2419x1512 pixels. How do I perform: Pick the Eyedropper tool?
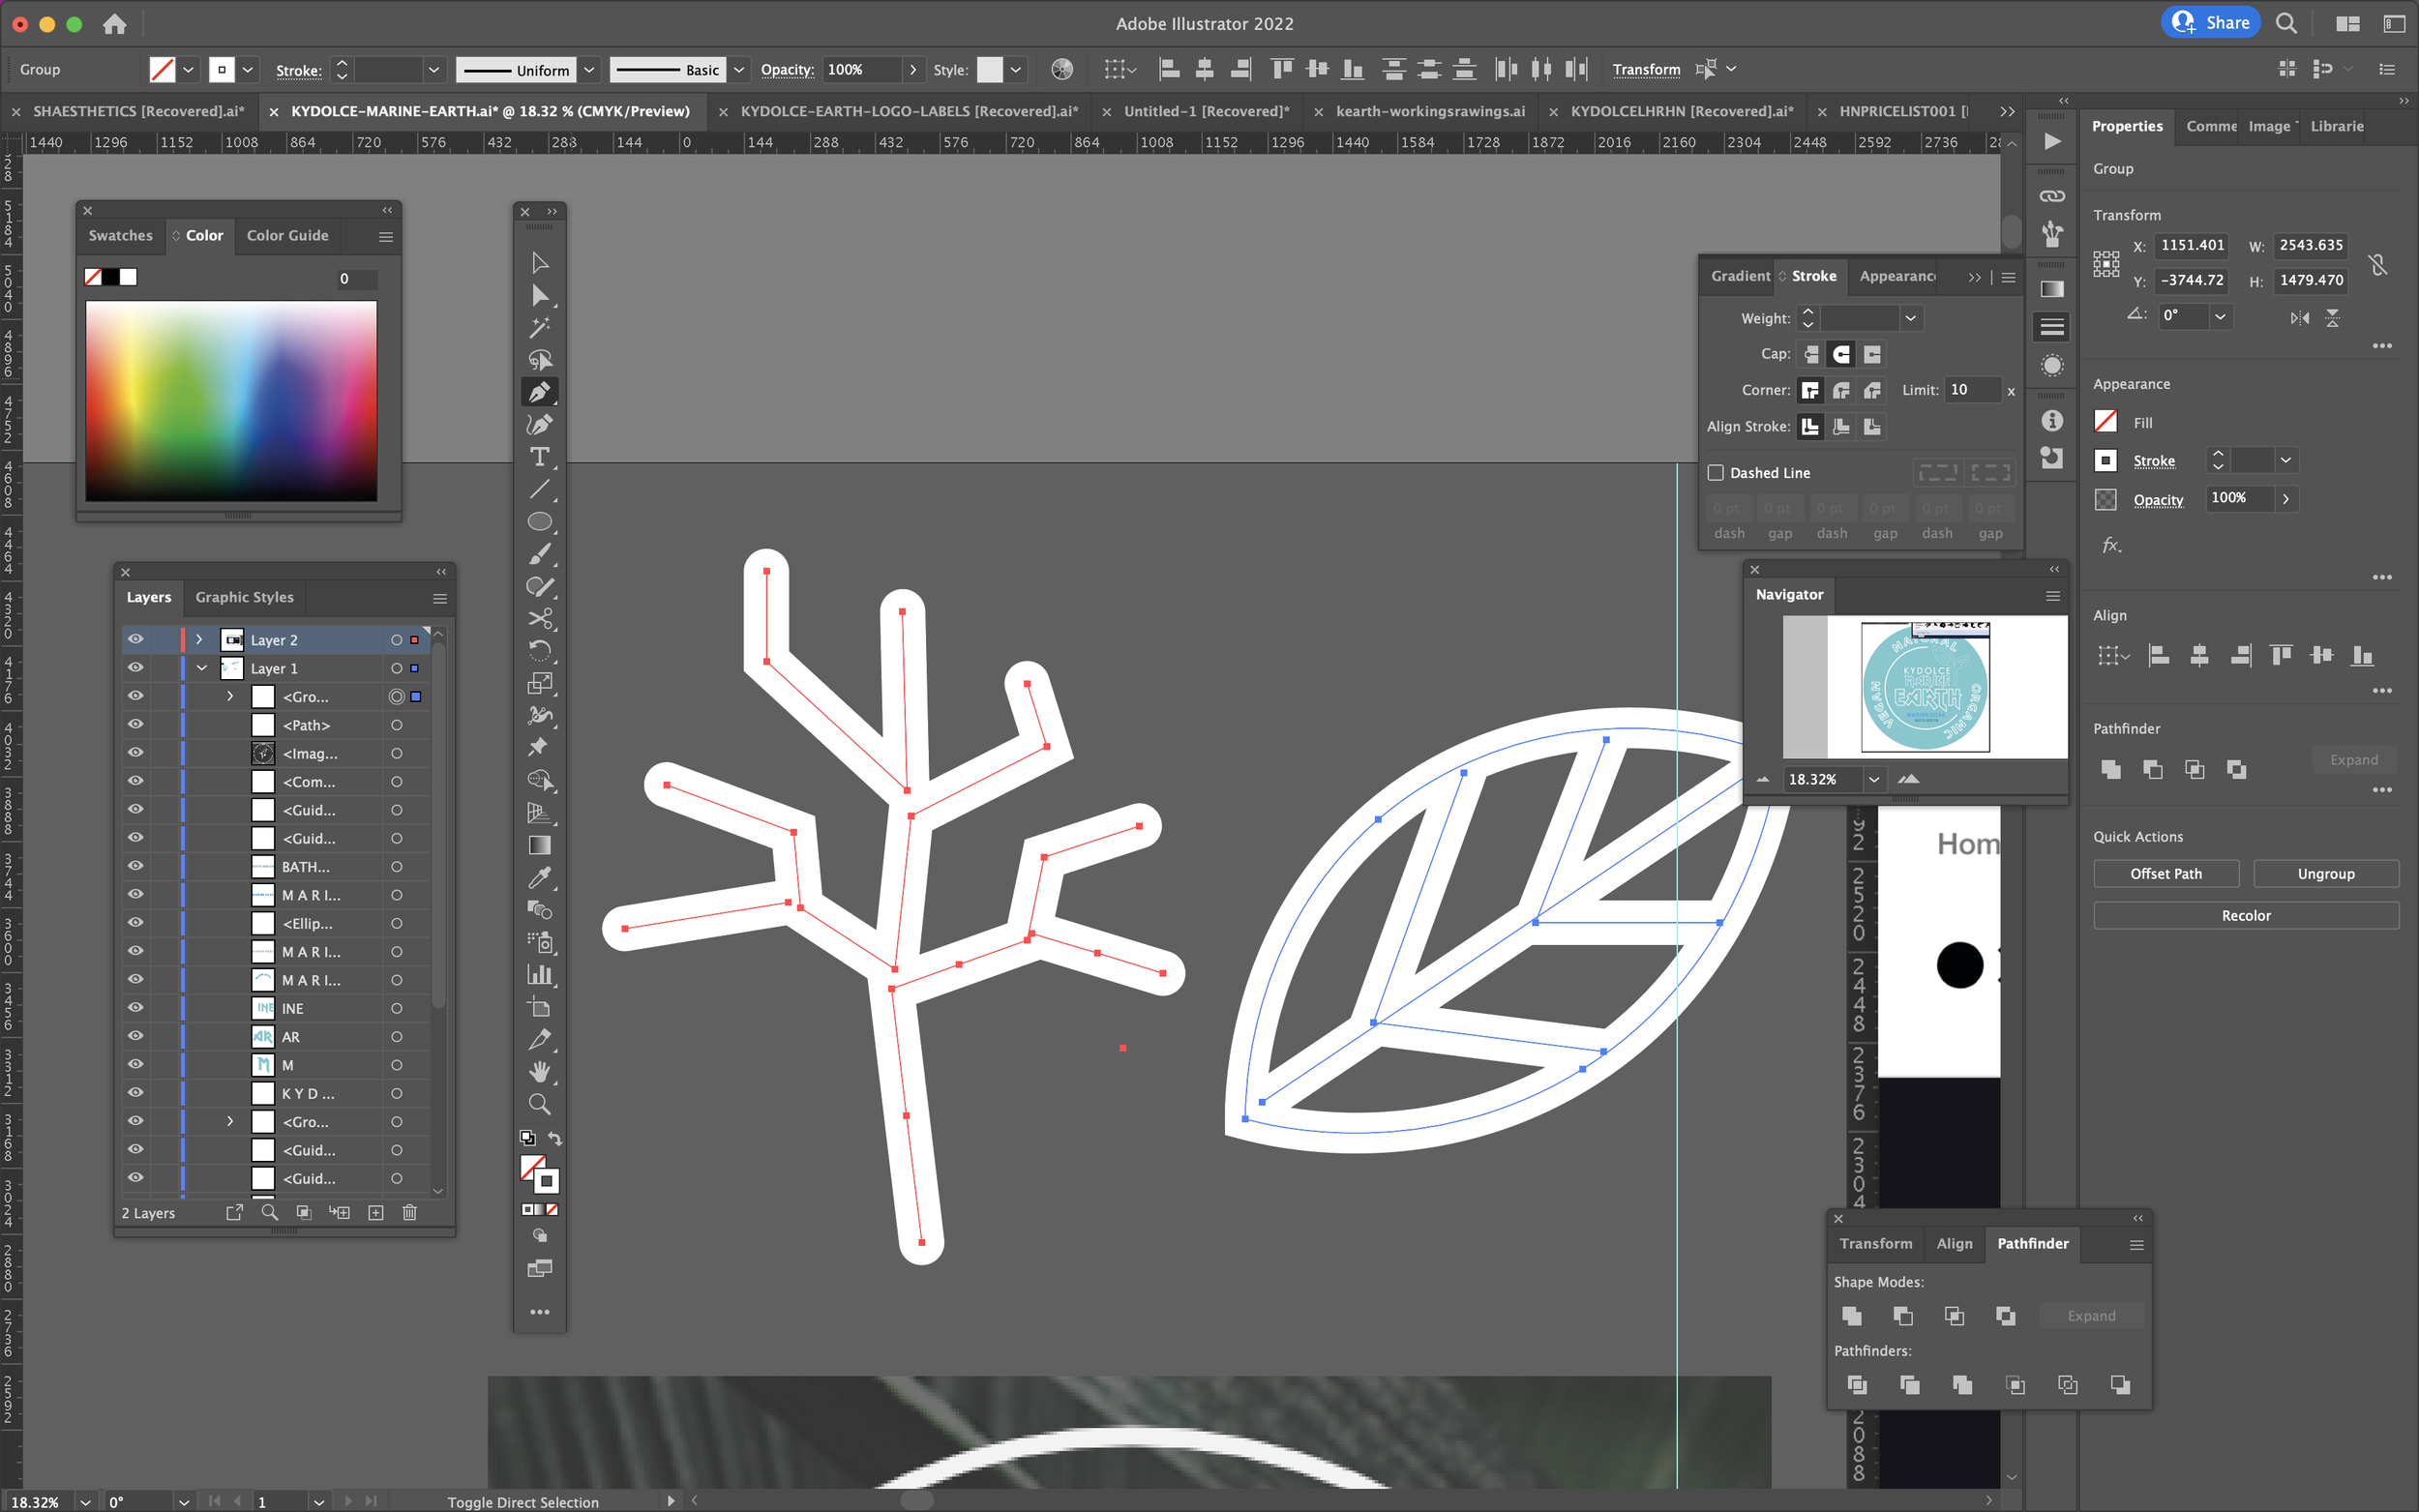[x=539, y=878]
